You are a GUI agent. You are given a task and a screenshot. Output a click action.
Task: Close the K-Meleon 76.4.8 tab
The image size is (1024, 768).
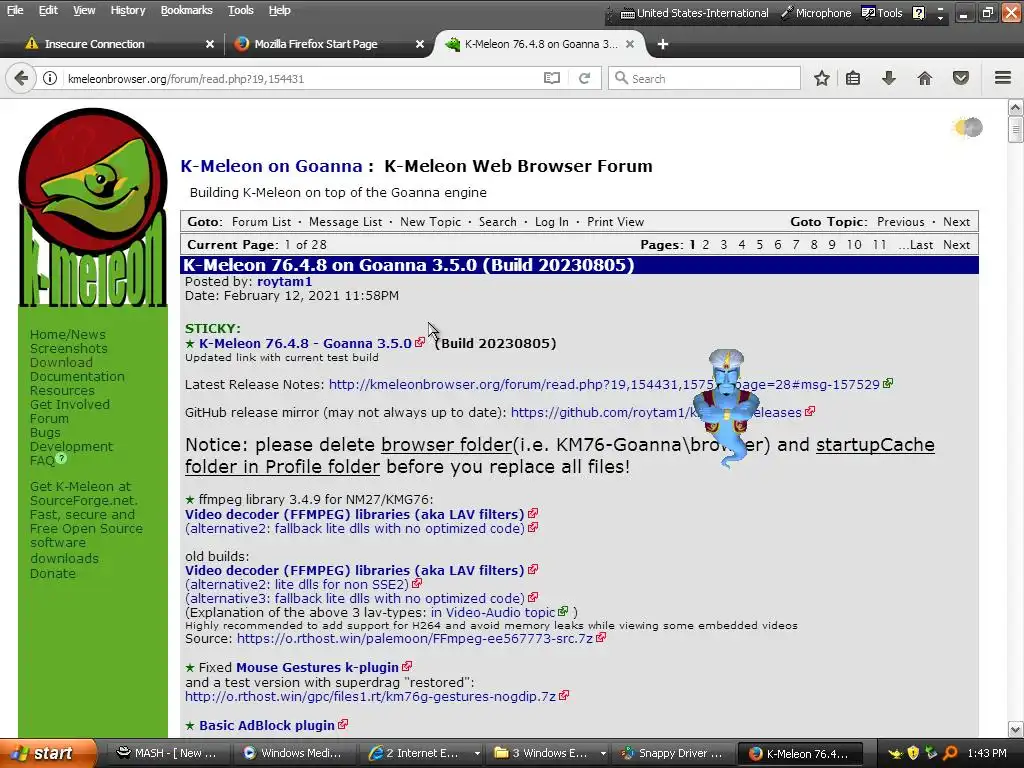630,44
